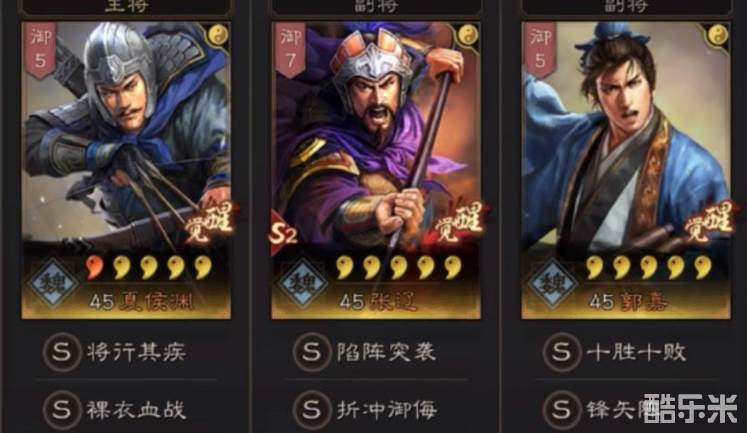Viewport: 747px width, 433px height.
Task: Click S-rank icon beside 锋矢阵 skill
Action: pos(561,409)
